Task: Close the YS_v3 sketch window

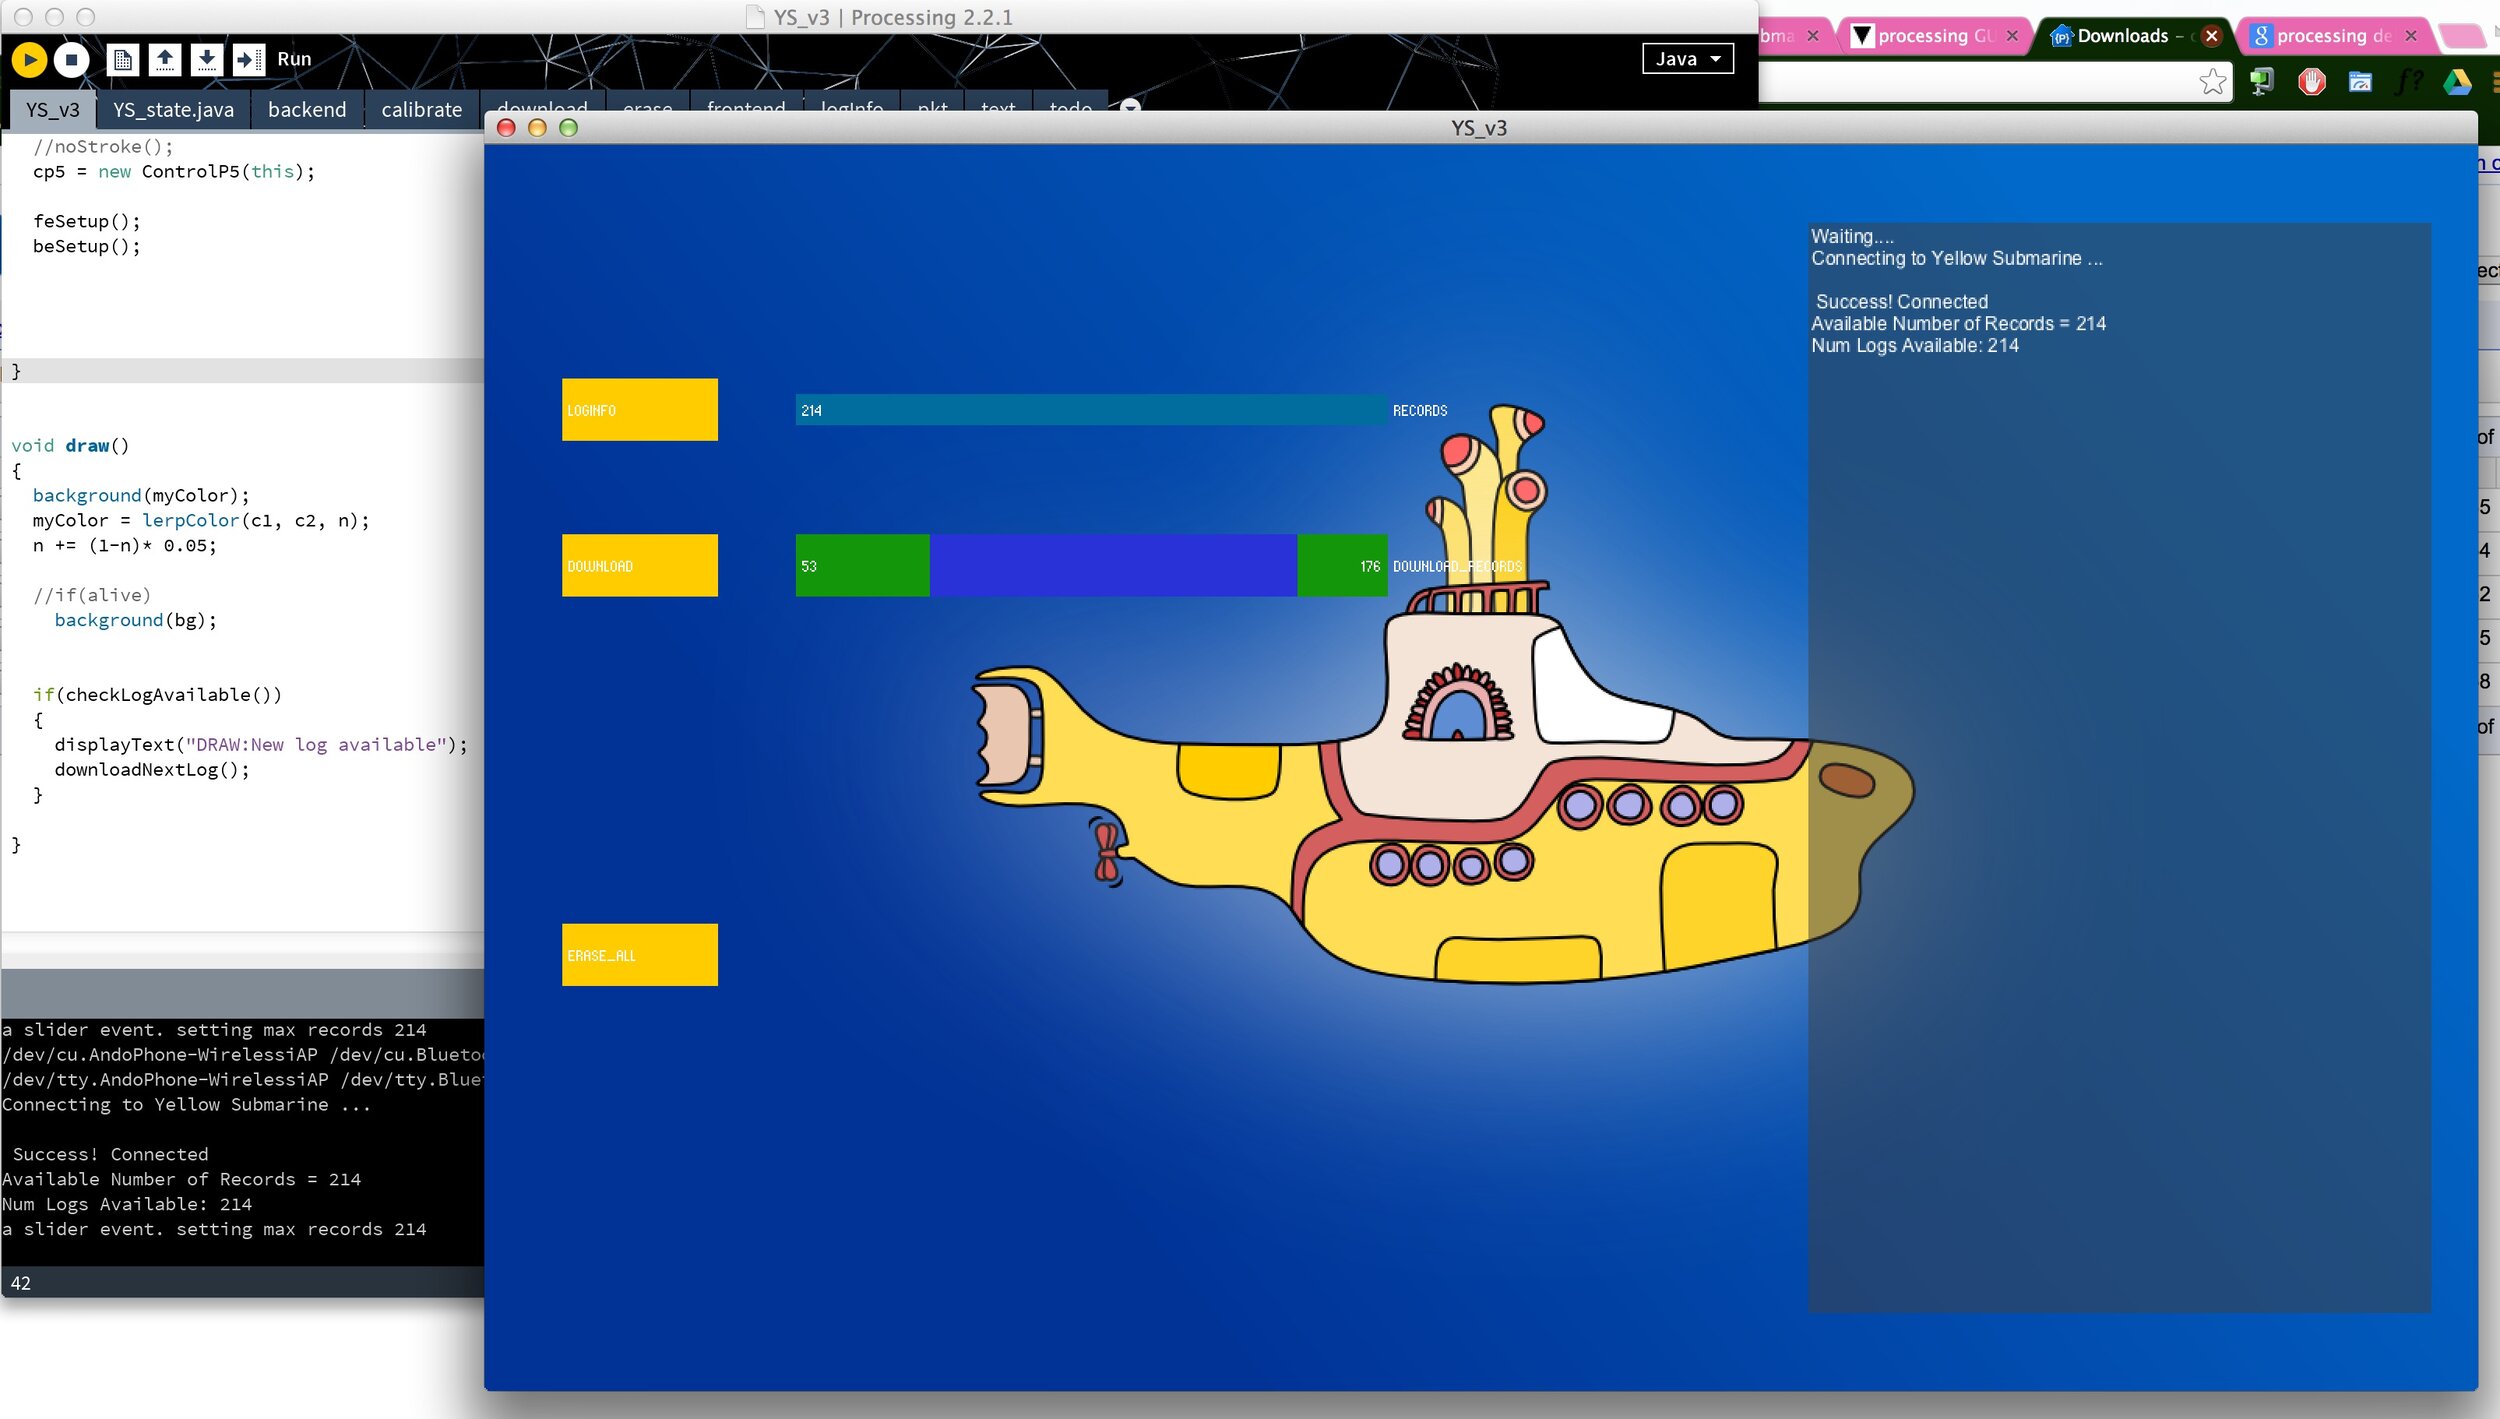Action: tap(506, 128)
